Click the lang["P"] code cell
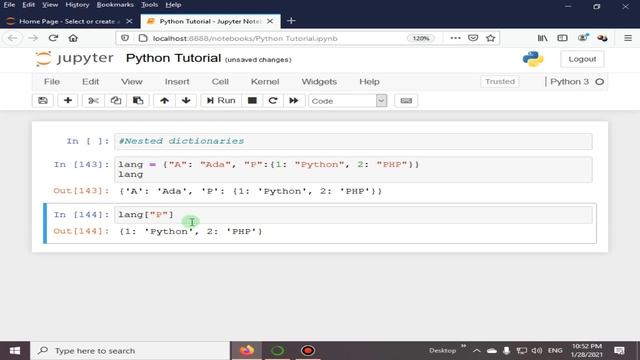This screenshot has width=640, height=360. pyautogui.click(x=353, y=215)
